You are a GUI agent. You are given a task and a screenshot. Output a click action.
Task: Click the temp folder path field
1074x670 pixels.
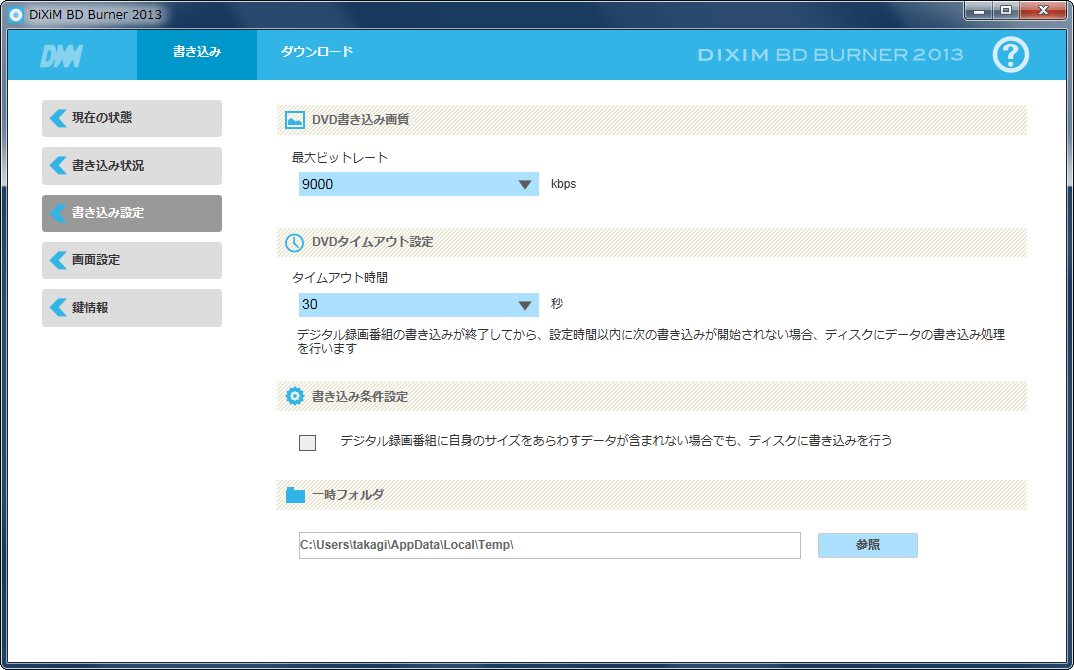pos(549,545)
